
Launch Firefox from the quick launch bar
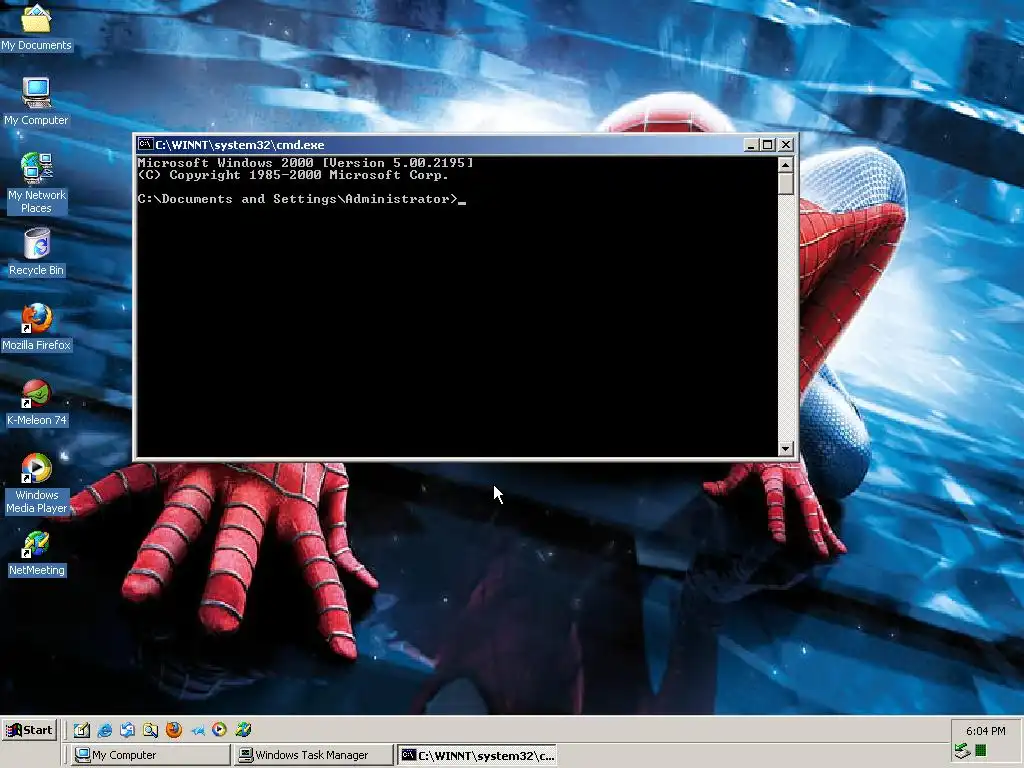coord(174,729)
